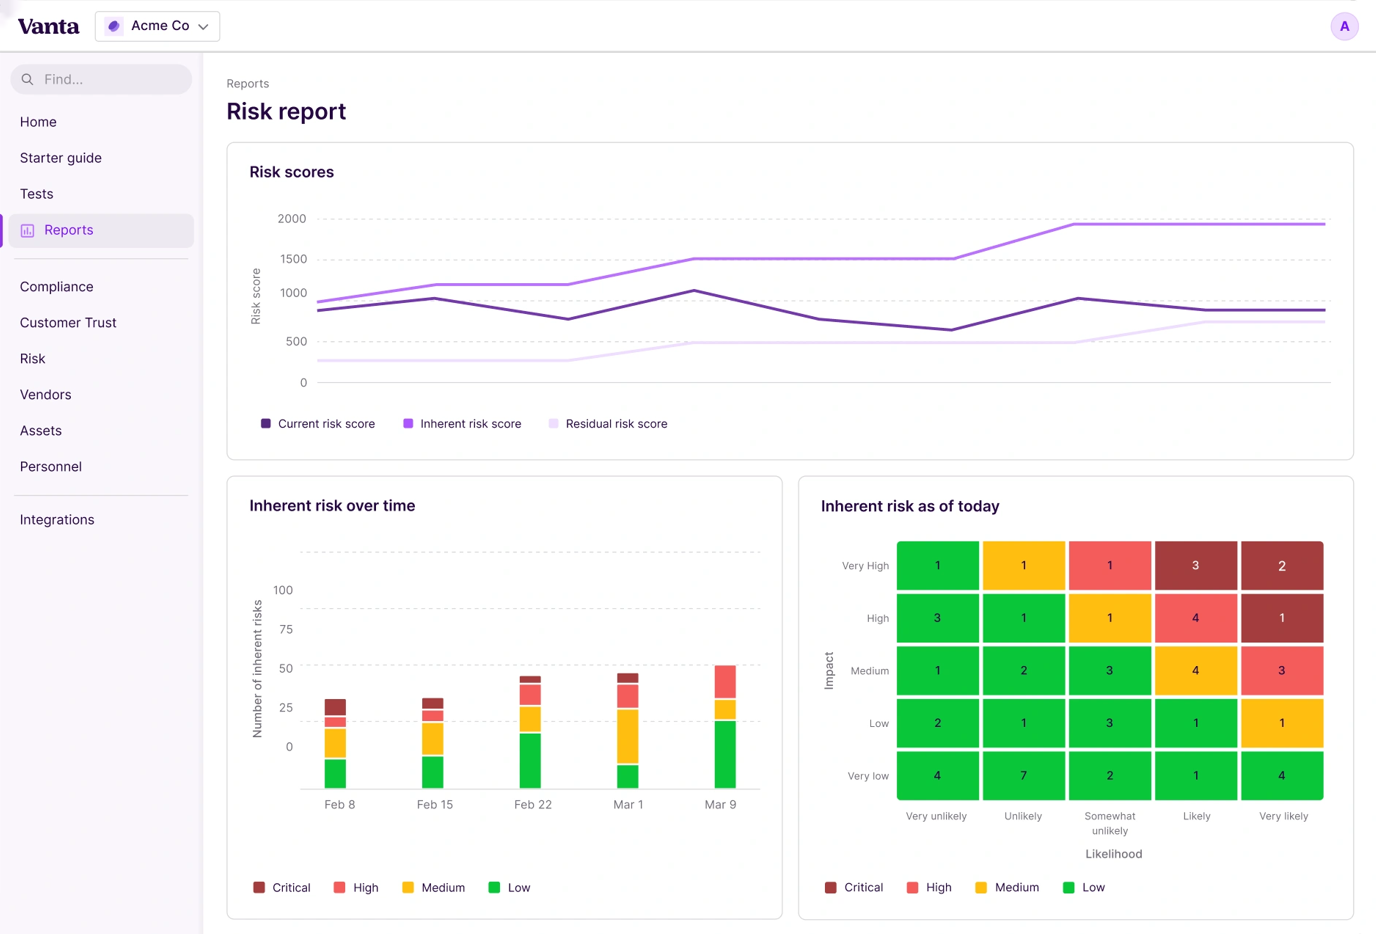Viewport: 1376px width, 934px height.
Task: Navigate to the Integrations page
Action: point(57,519)
